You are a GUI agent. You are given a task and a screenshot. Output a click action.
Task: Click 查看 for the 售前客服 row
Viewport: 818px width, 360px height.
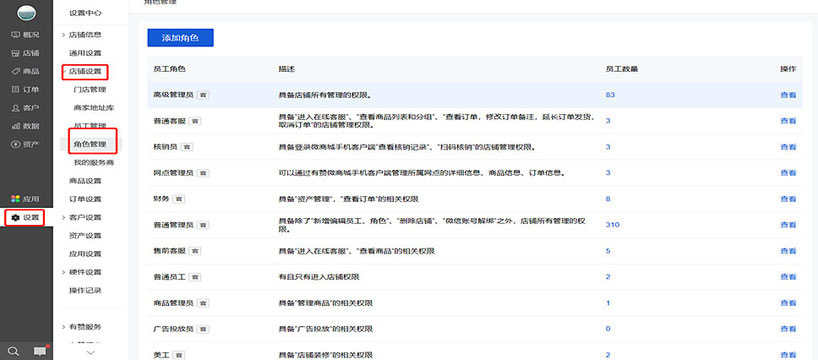point(788,251)
